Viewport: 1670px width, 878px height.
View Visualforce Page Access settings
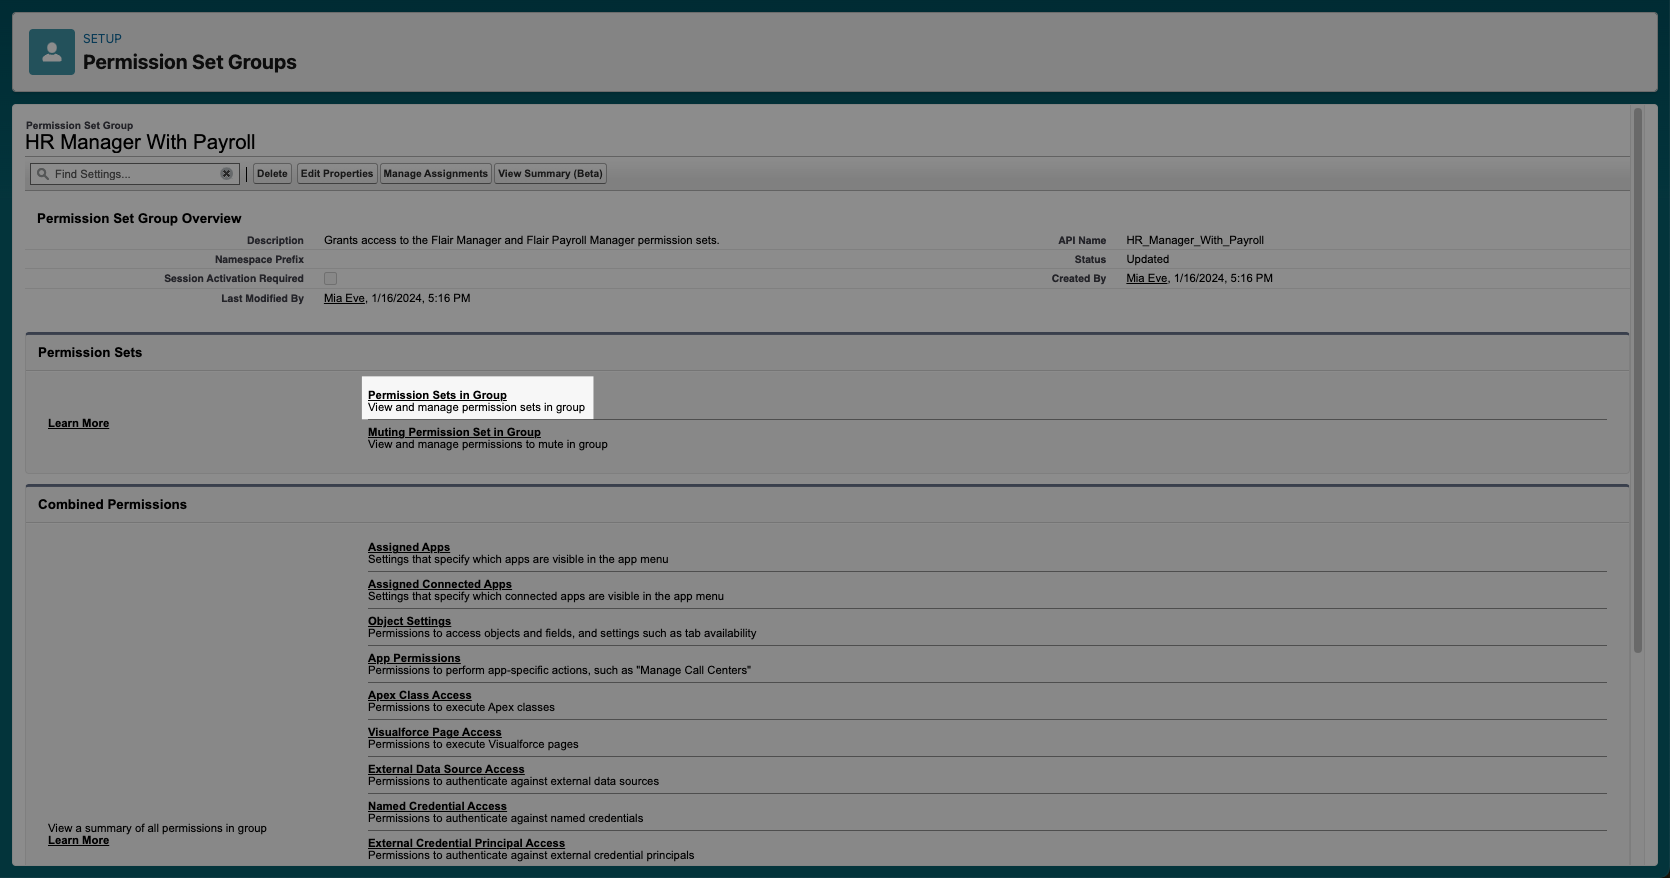(434, 732)
